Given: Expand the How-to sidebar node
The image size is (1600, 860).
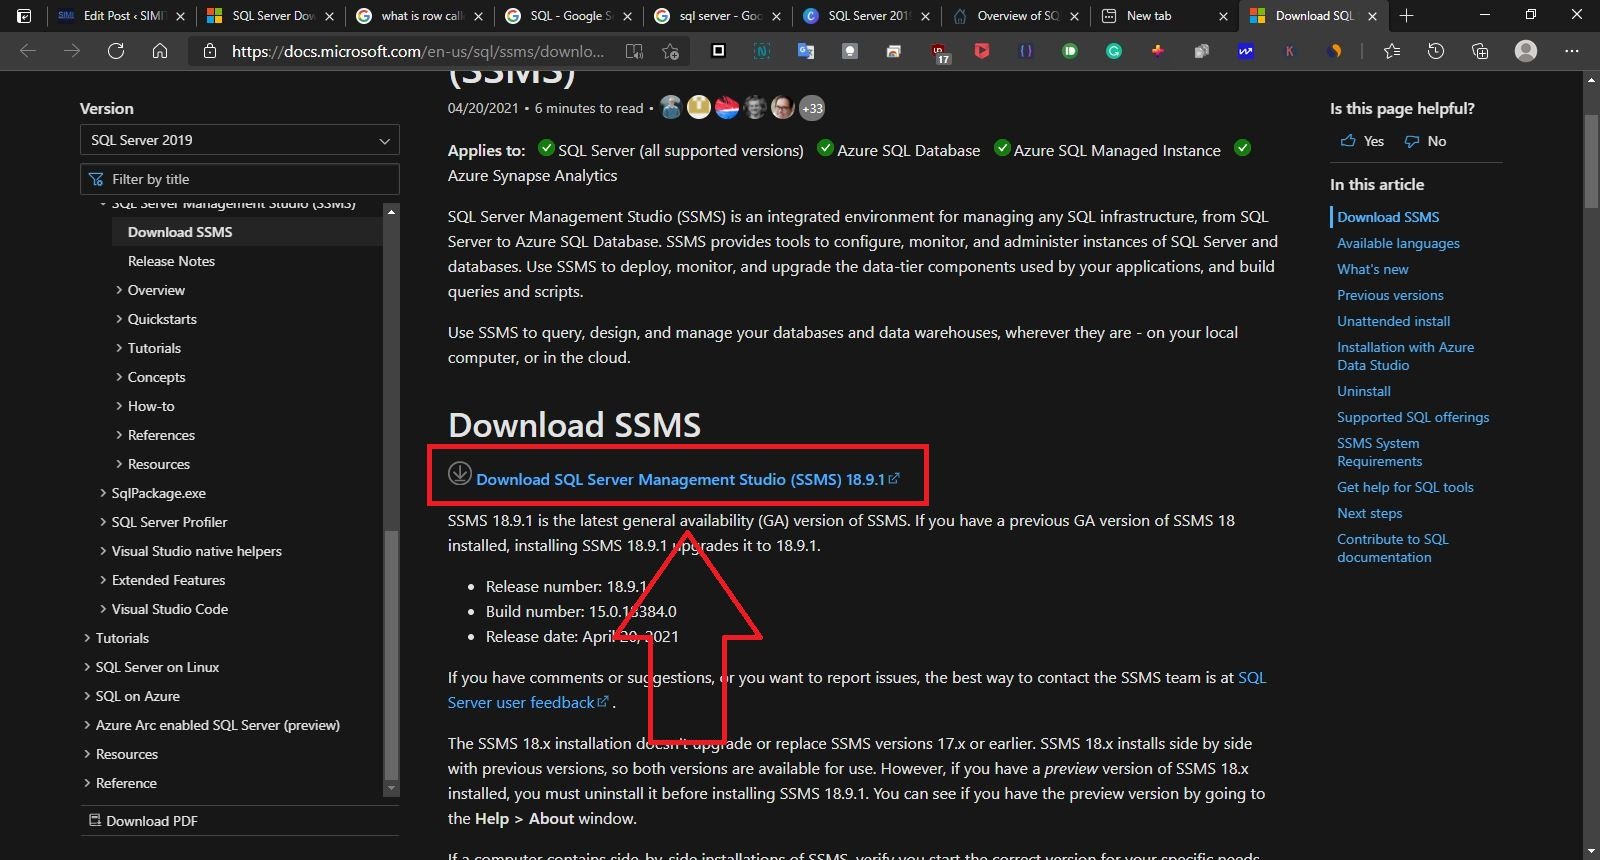Looking at the screenshot, I should (120, 406).
